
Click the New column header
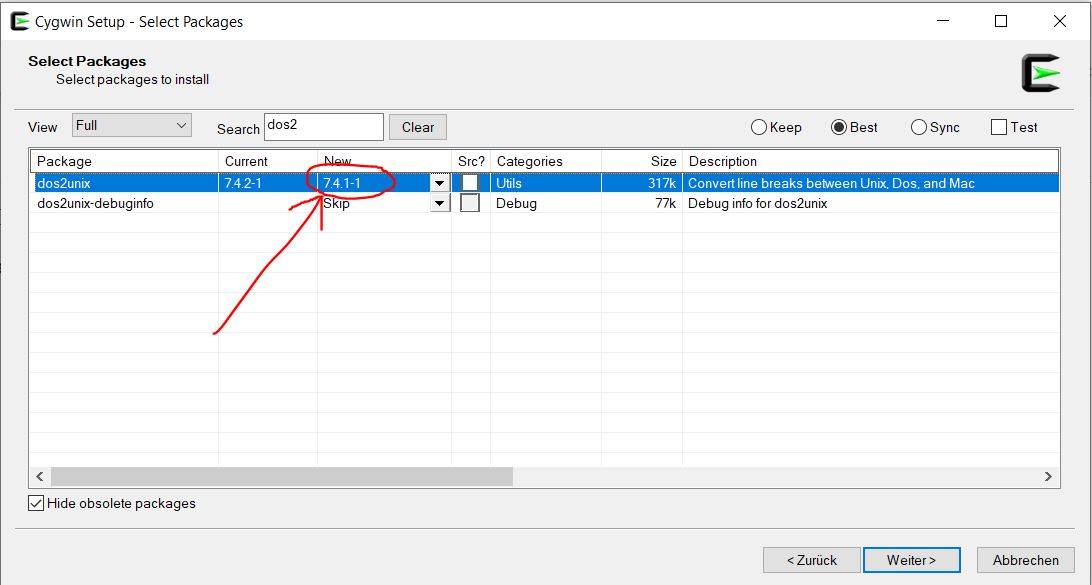[384, 162]
